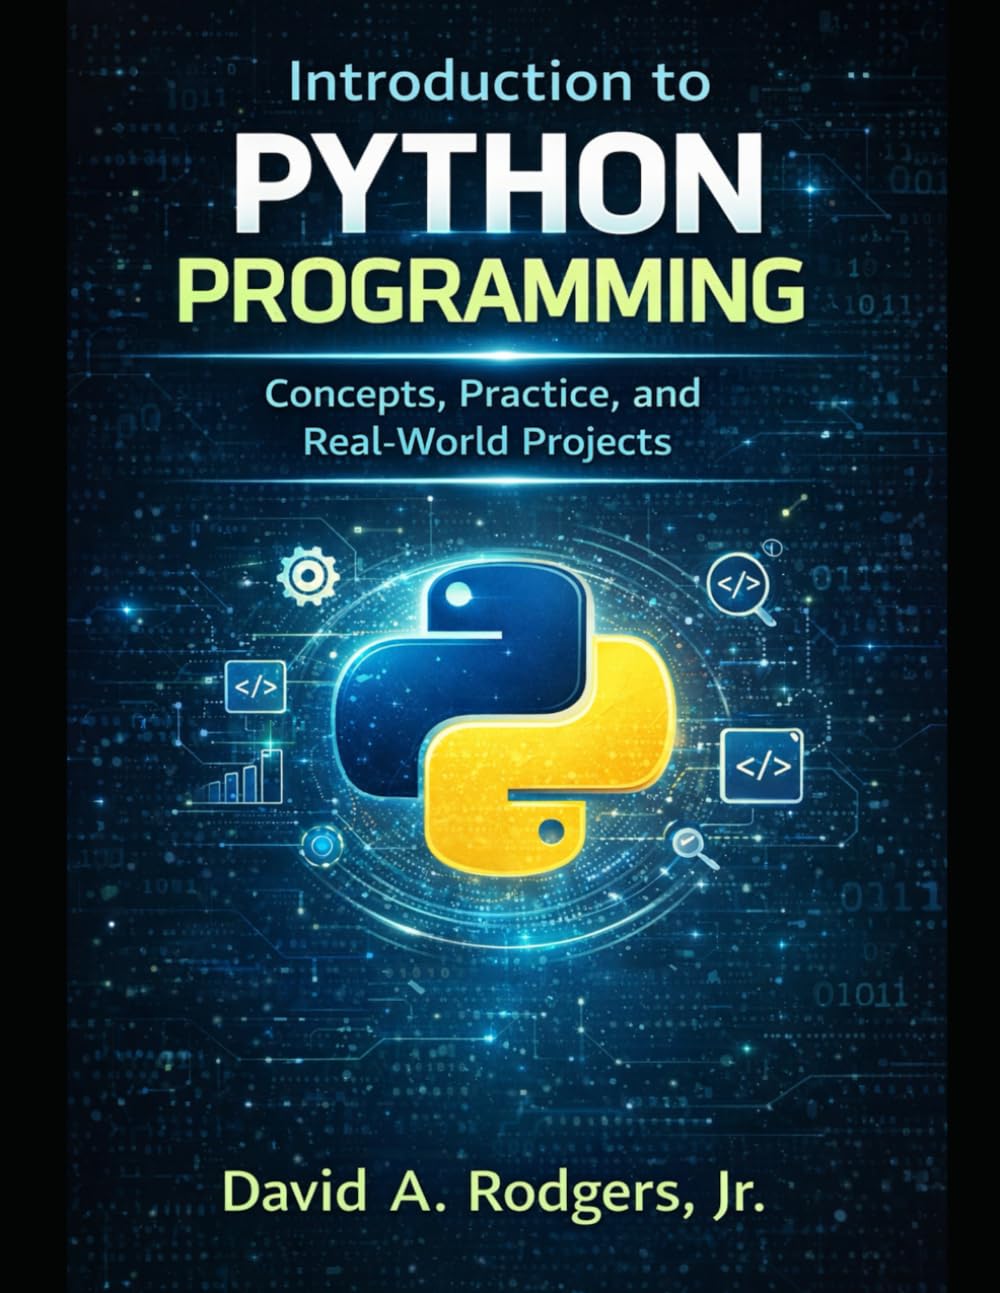Screen dimensions: 1000x1293
Task: Click the "Concepts, Practice, and" subtitle line
Action: (482, 393)
